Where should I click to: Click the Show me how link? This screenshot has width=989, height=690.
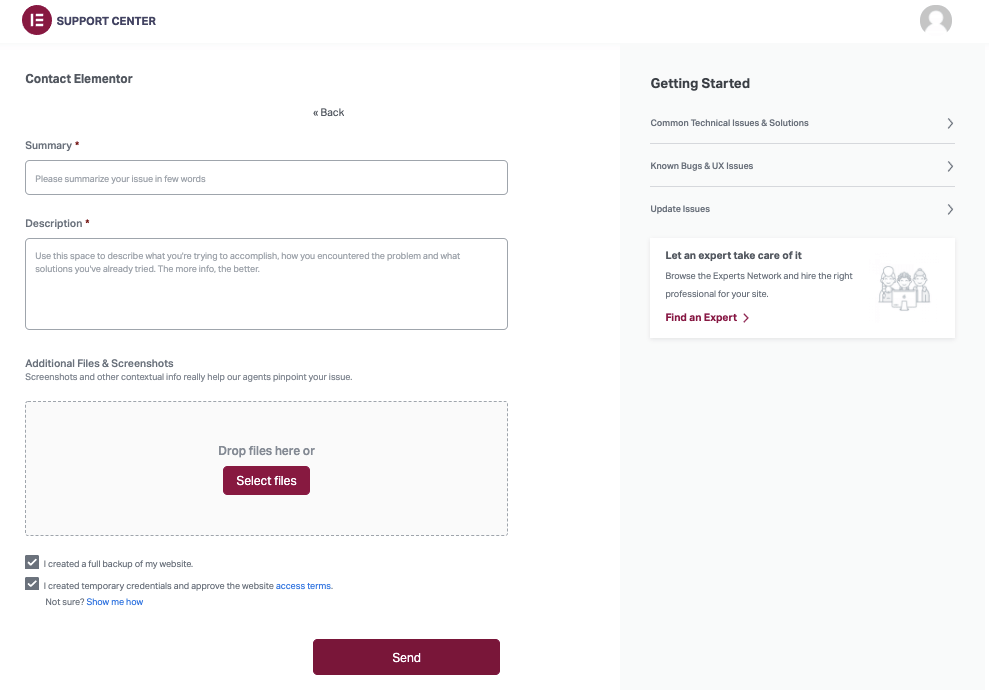114,602
